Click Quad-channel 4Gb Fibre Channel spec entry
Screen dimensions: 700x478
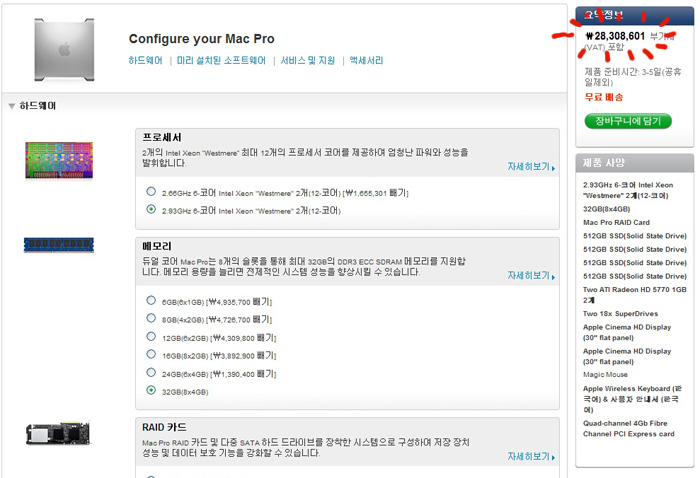(629, 428)
